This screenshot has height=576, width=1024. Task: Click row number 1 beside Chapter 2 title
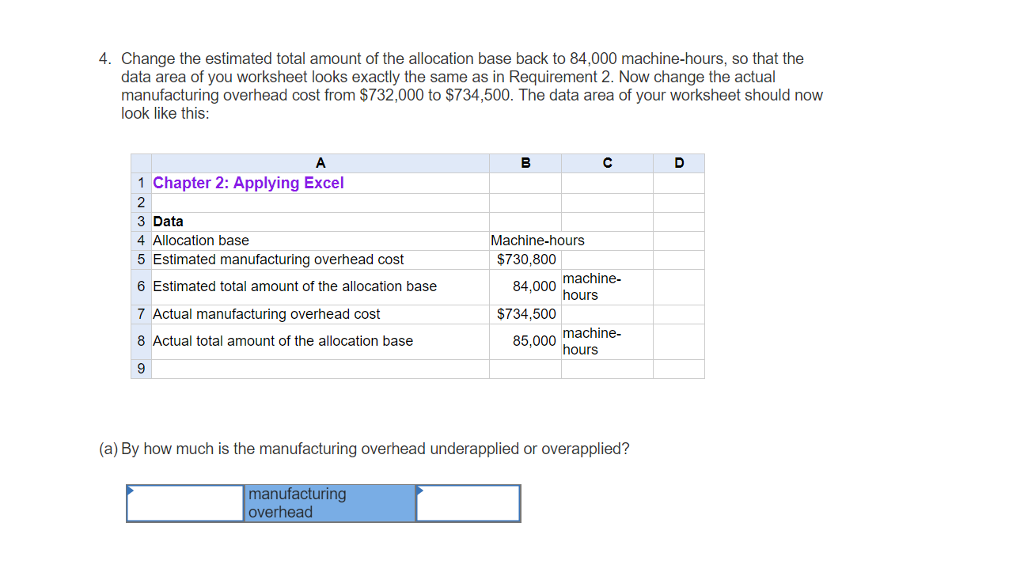[x=140, y=182]
